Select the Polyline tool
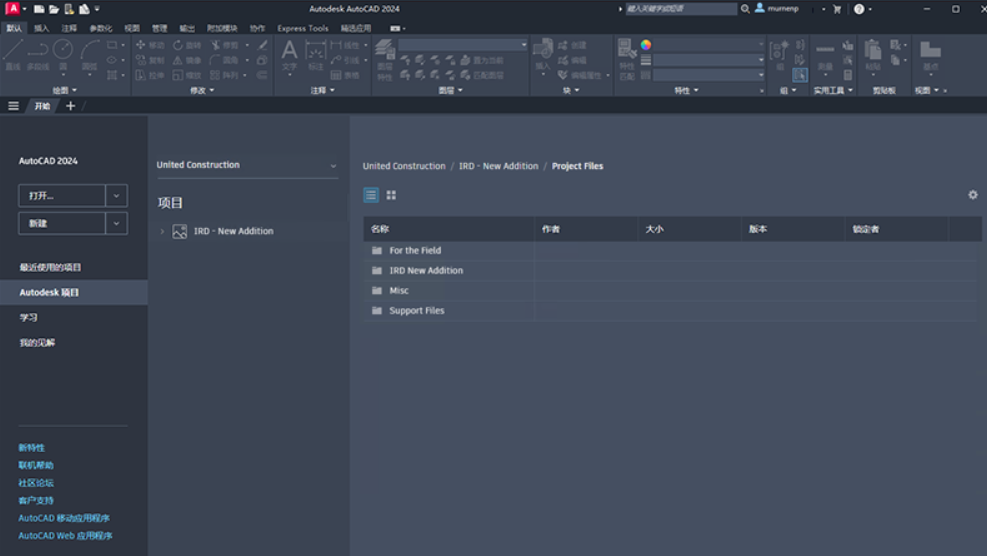Viewport: 987px width, 556px height. tap(38, 54)
